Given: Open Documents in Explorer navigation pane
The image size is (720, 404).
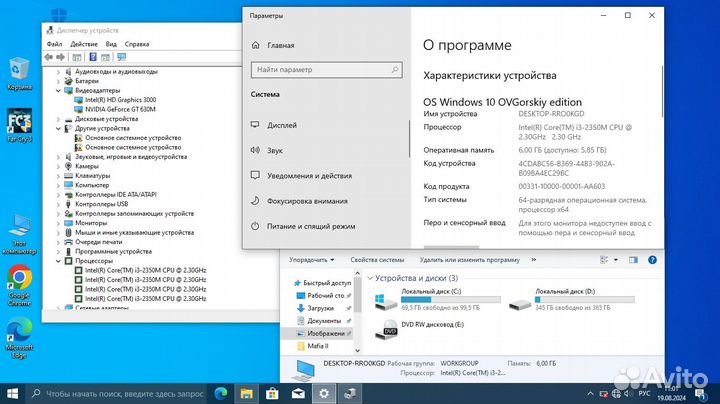Looking at the screenshot, I should tap(324, 320).
